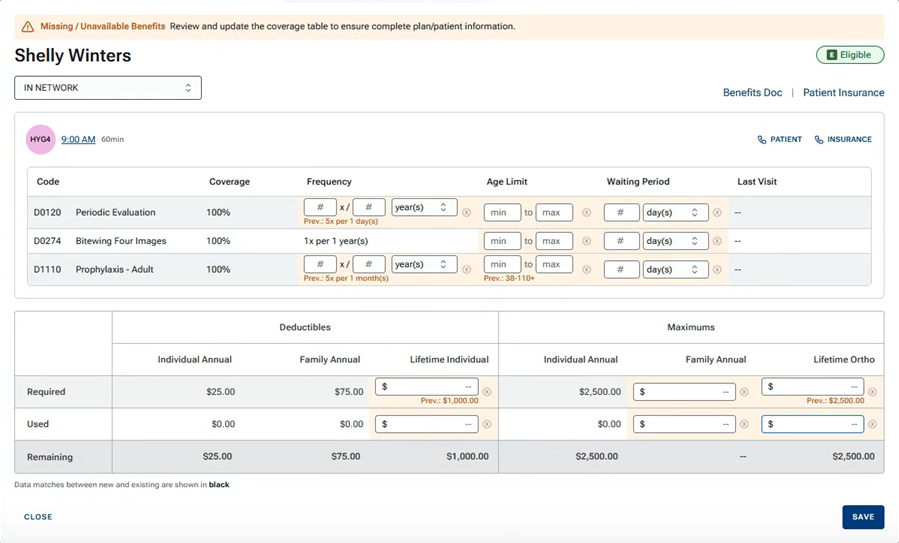Image resolution: width=899 pixels, height=543 pixels.
Task: Open the Patient Insurance link
Action: coord(843,93)
